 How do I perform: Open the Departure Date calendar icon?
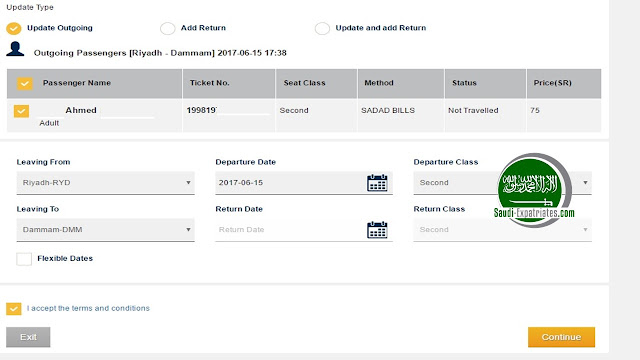coord(377,182)
